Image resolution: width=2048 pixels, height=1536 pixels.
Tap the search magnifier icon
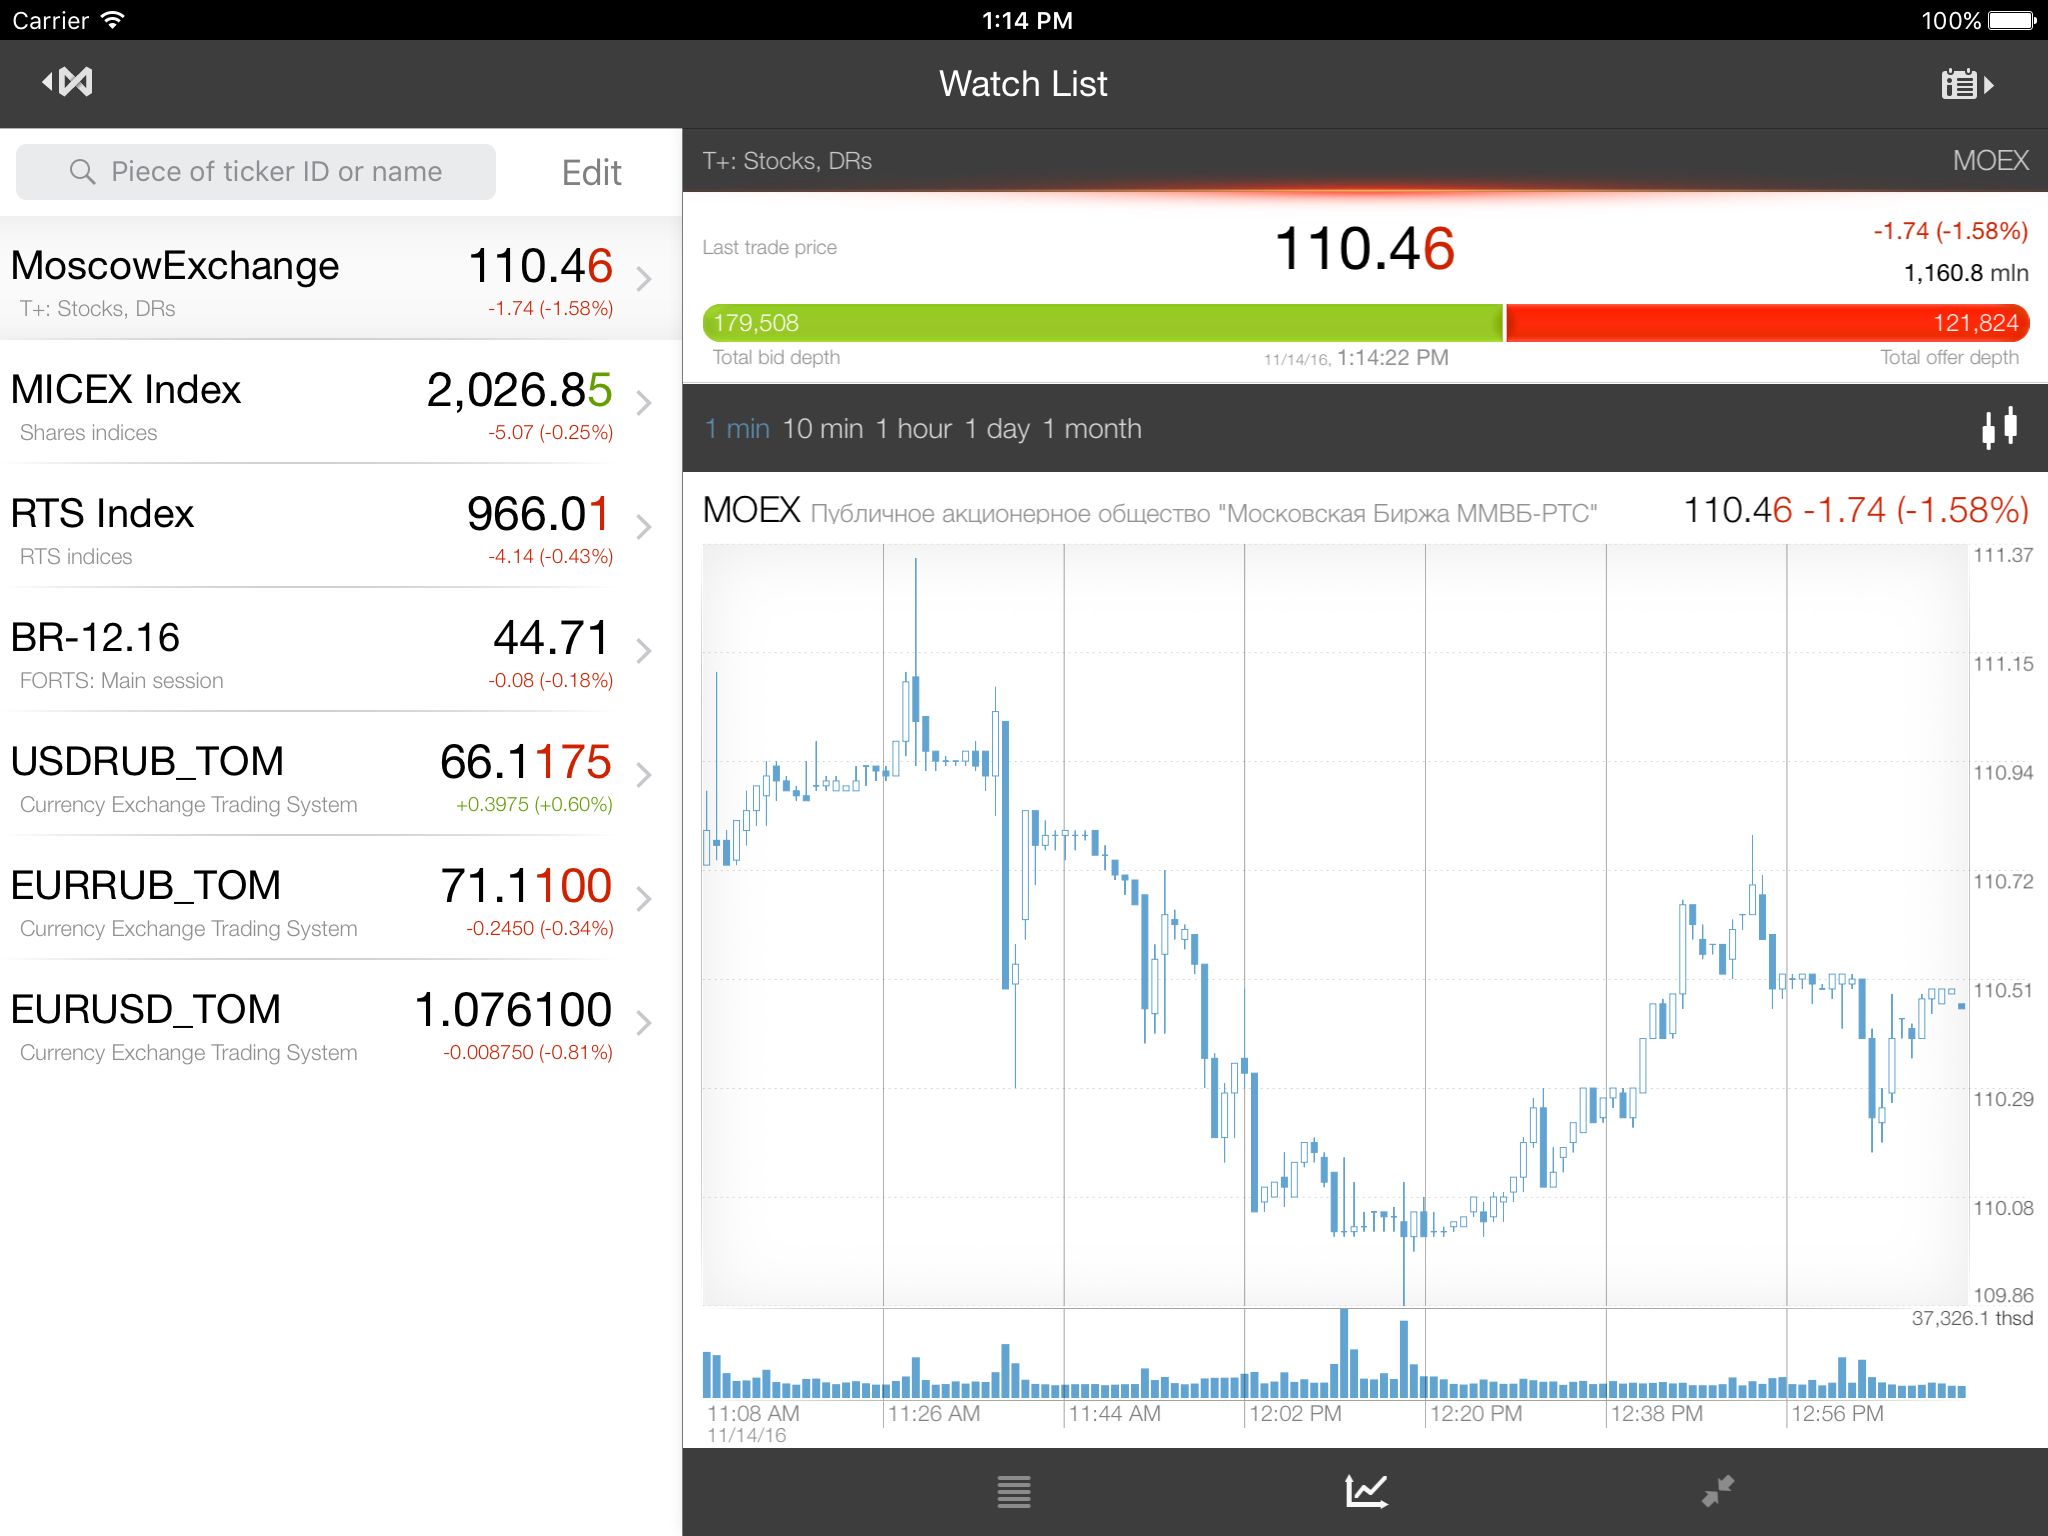coord(82,172)
